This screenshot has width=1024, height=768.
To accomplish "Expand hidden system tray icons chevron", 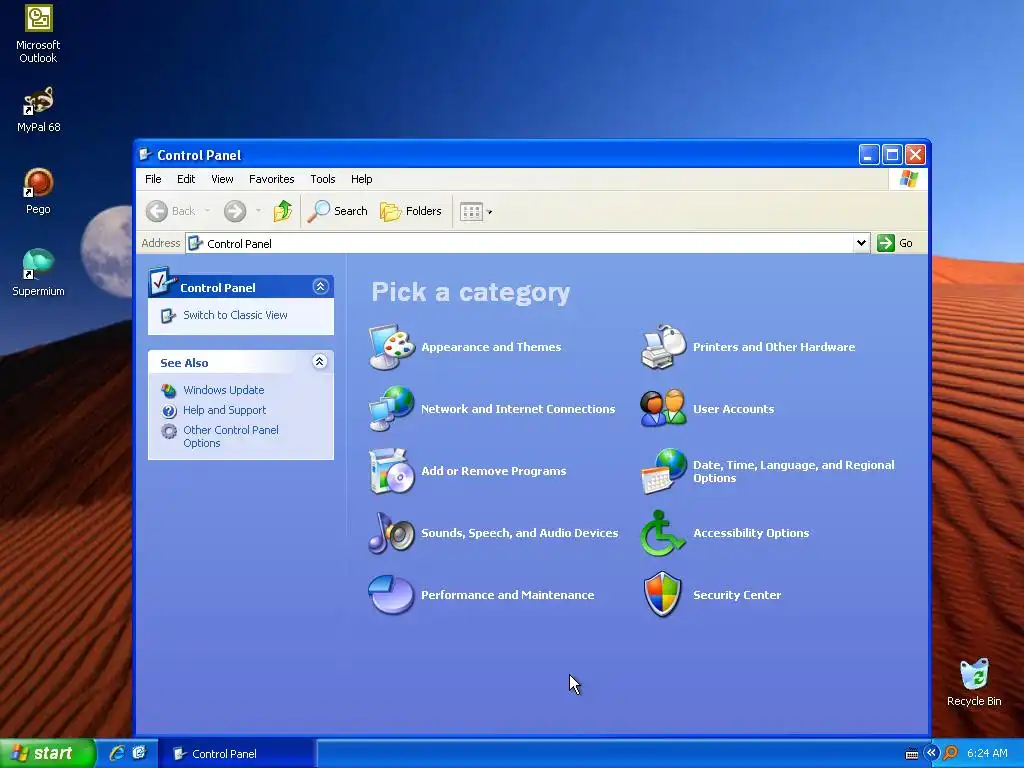I will click(931, 753).
